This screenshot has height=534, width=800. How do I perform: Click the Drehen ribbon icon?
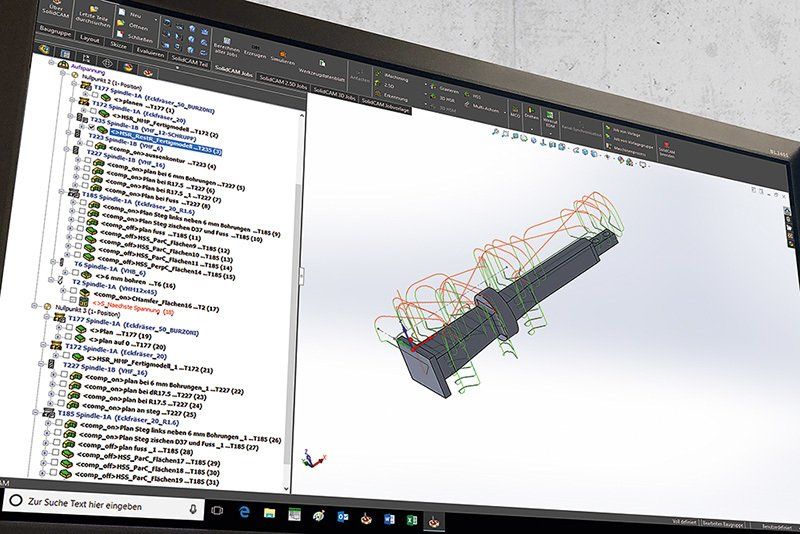[x=531, y=111]
